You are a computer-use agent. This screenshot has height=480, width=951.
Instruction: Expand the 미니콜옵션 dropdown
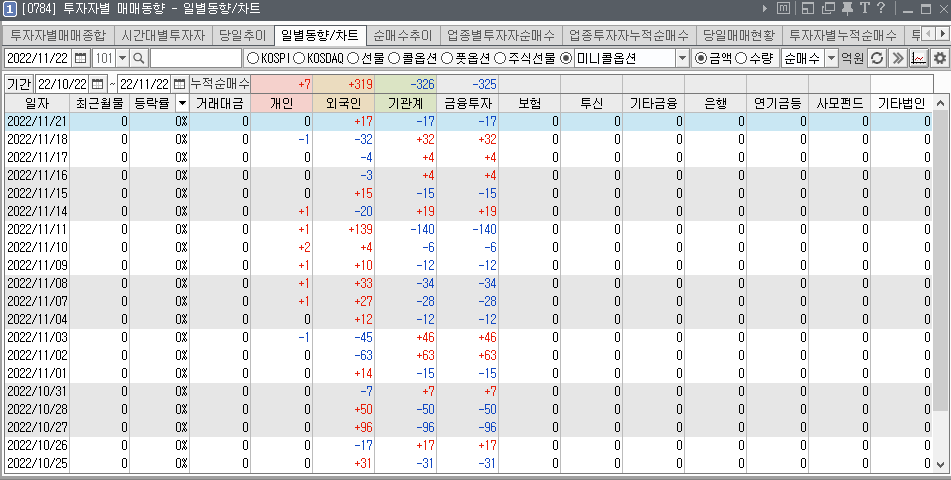pos(682,58)
